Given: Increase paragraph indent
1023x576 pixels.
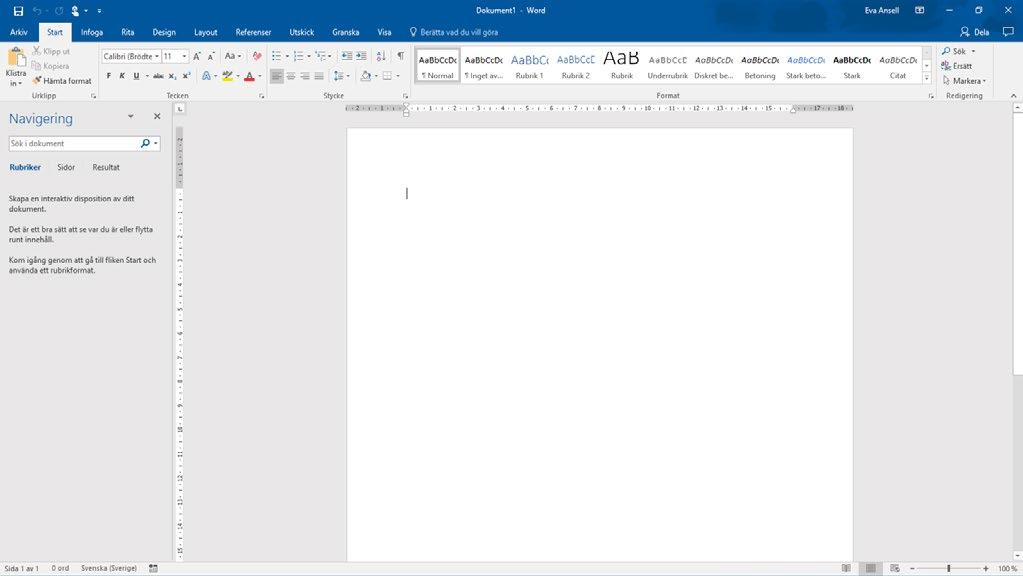Looking at the screenshot, I should 361,56.
